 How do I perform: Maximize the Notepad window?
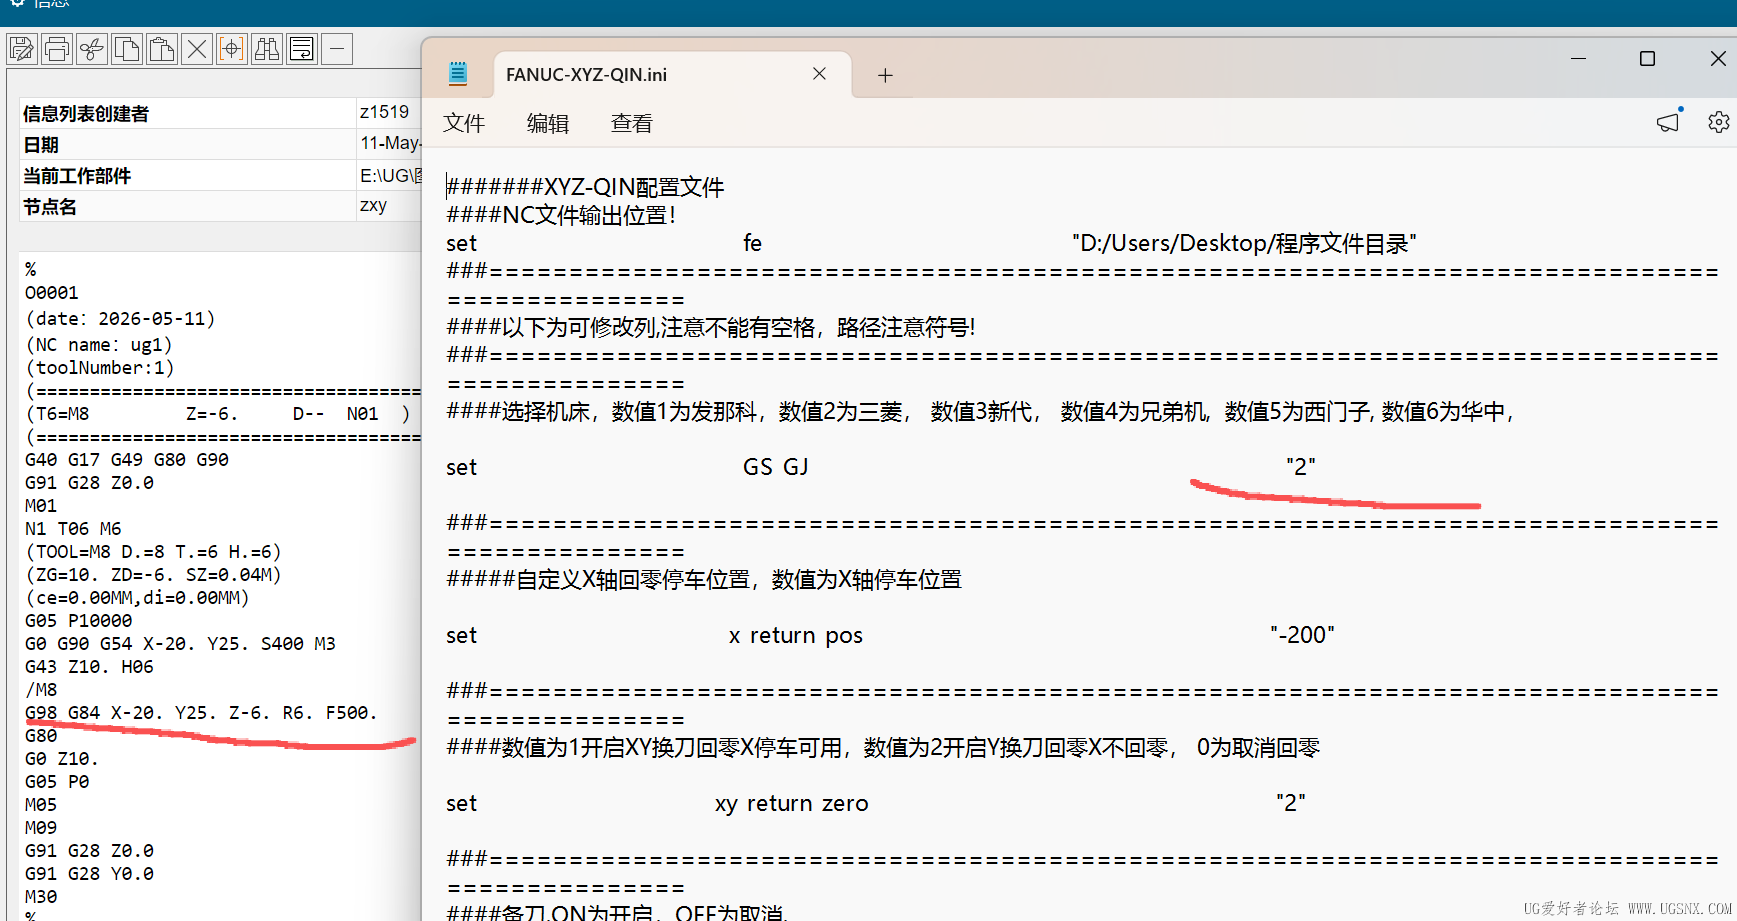1648,59
